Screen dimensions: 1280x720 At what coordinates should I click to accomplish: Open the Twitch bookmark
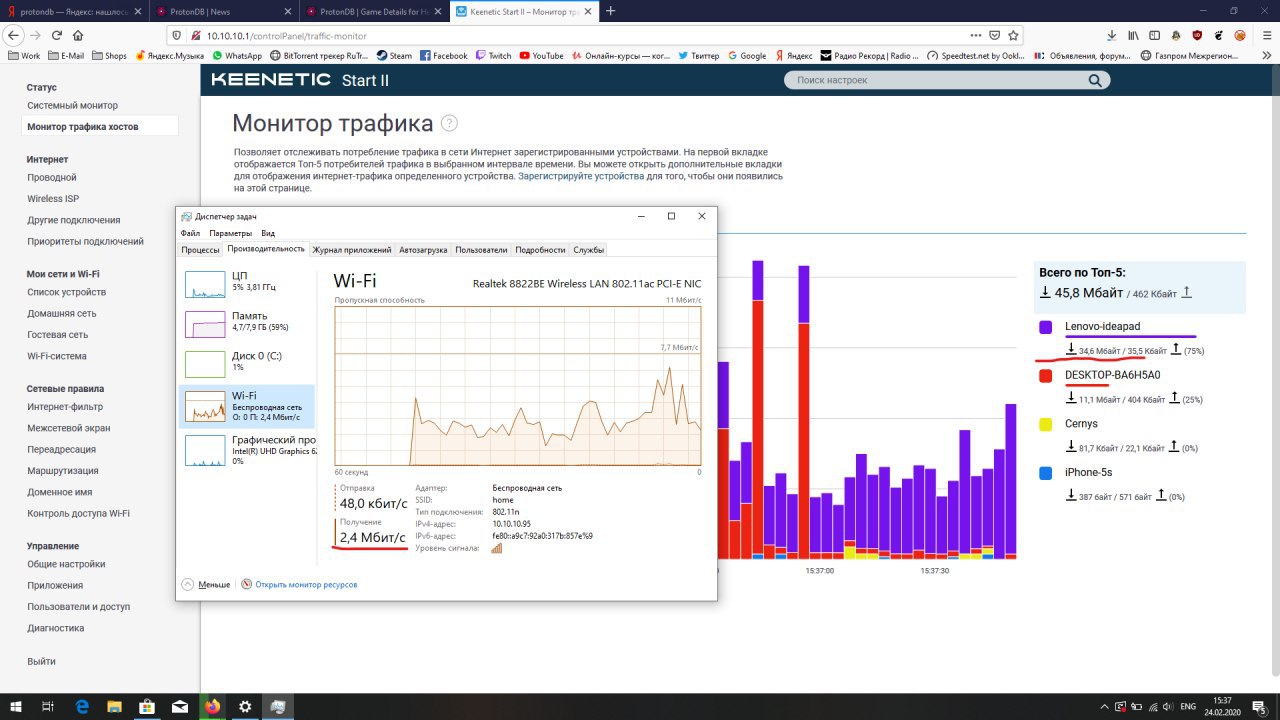493,56
